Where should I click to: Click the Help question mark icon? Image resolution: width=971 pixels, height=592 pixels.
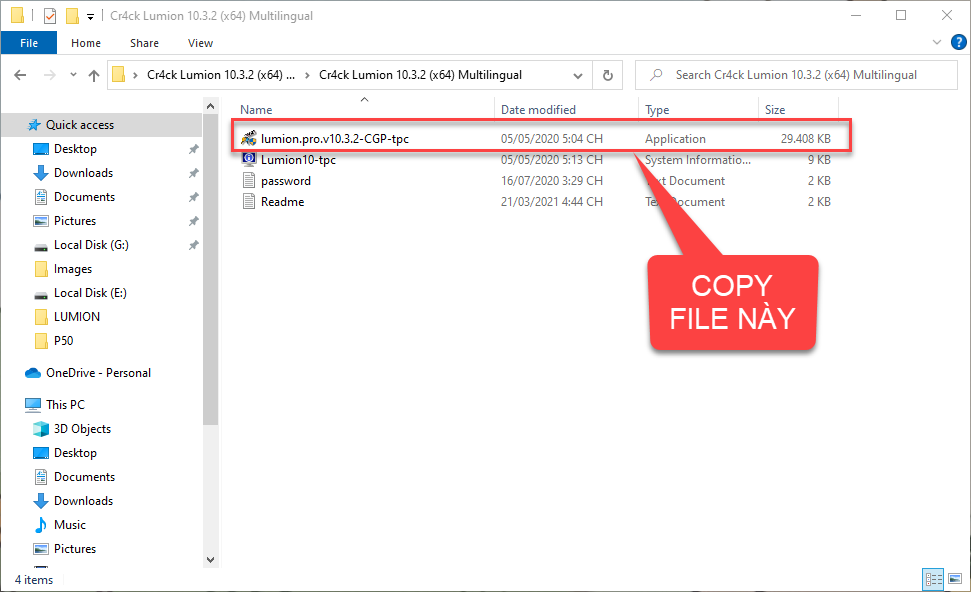(954, 43)
